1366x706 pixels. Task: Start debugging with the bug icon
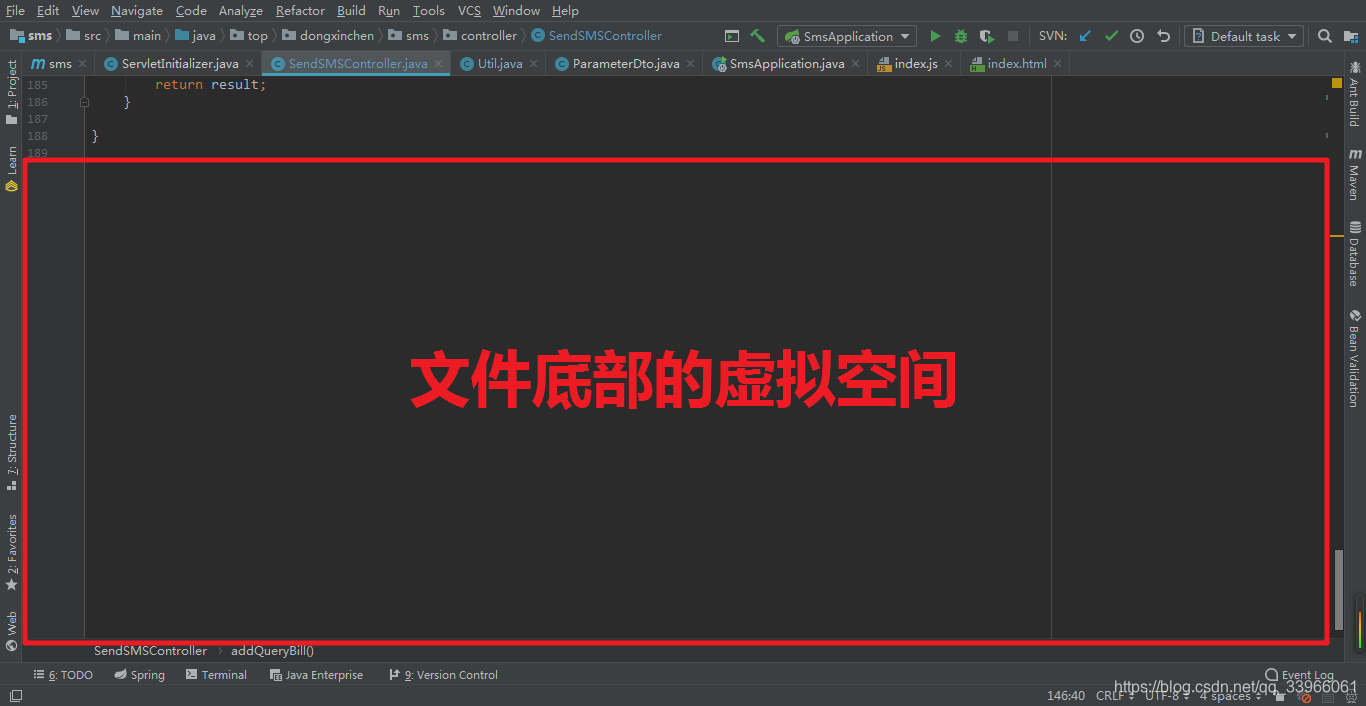pos(961,36)
